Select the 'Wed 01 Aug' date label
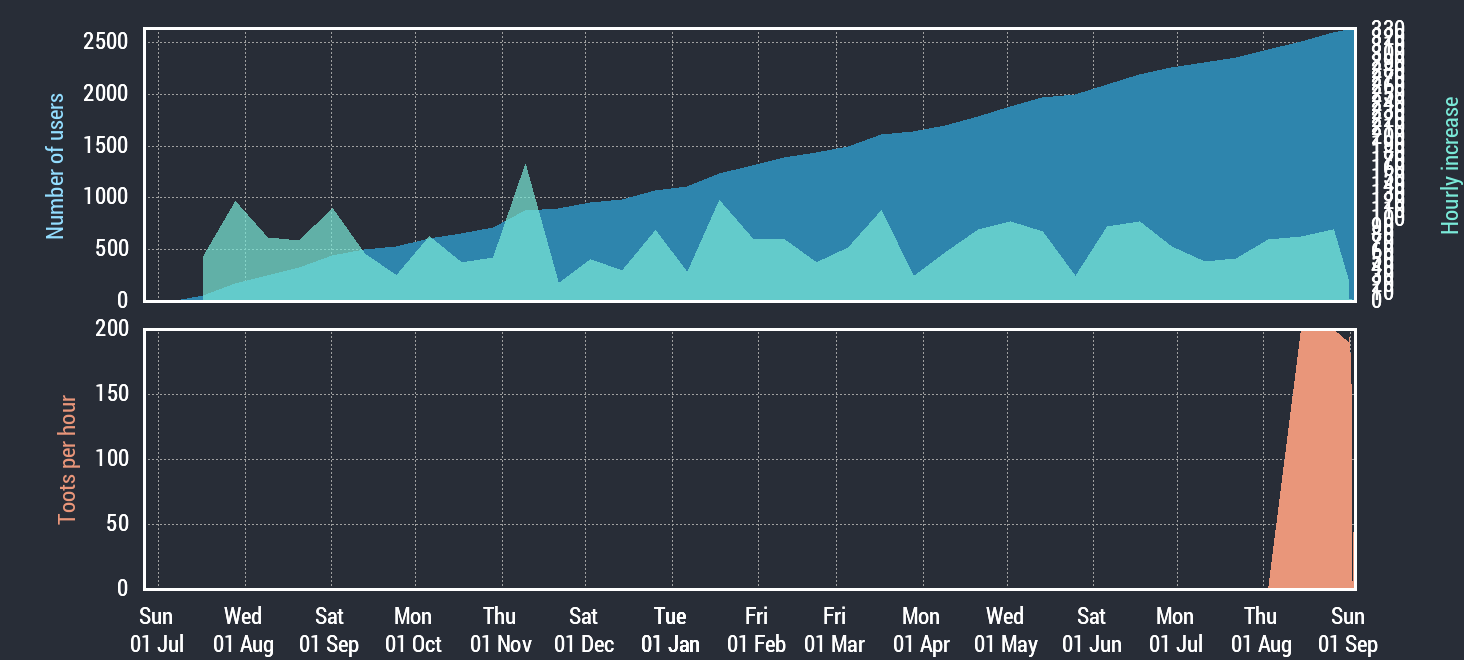The width and height of the screenshot is (1464, 660). coord(243,630)
